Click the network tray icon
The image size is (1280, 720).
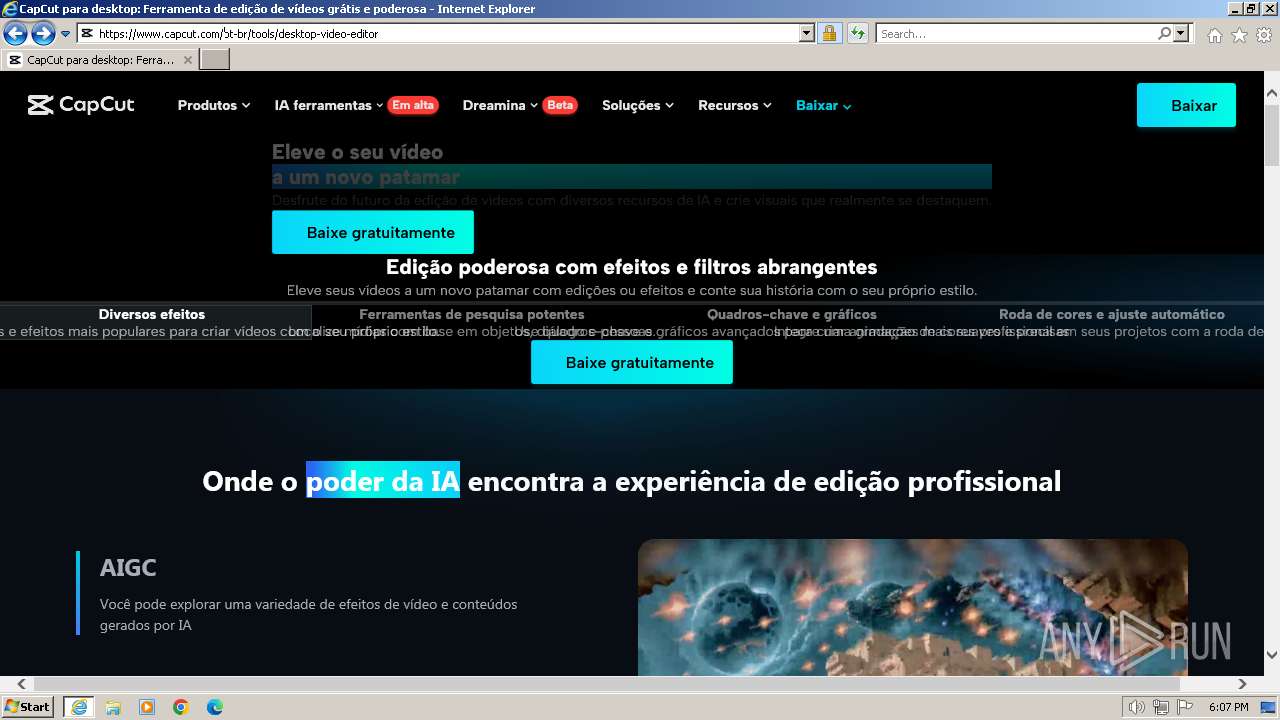point(1160,707)
